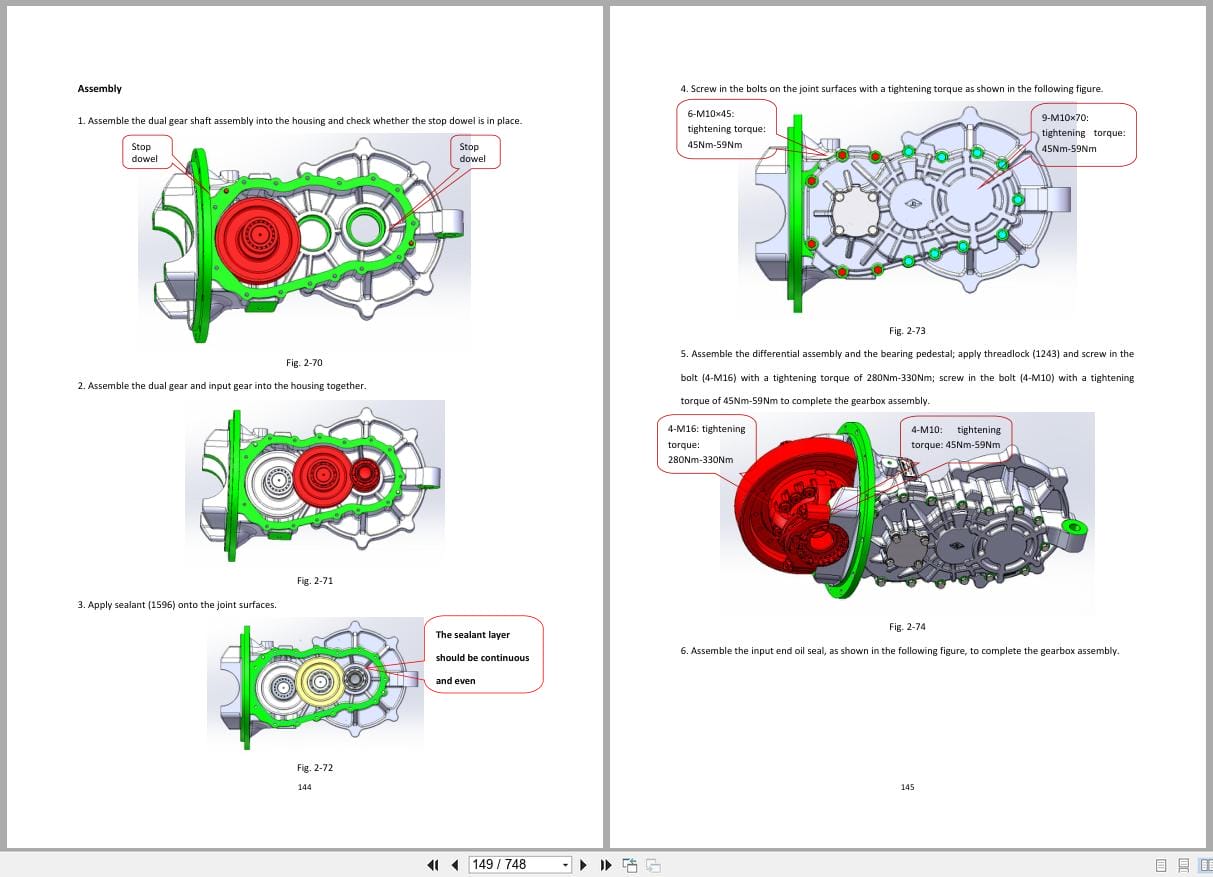Viewport: 1213px width, 877px height.
Task: Go to the previous page
Action: pyautogui.click(x=455, y=865)
